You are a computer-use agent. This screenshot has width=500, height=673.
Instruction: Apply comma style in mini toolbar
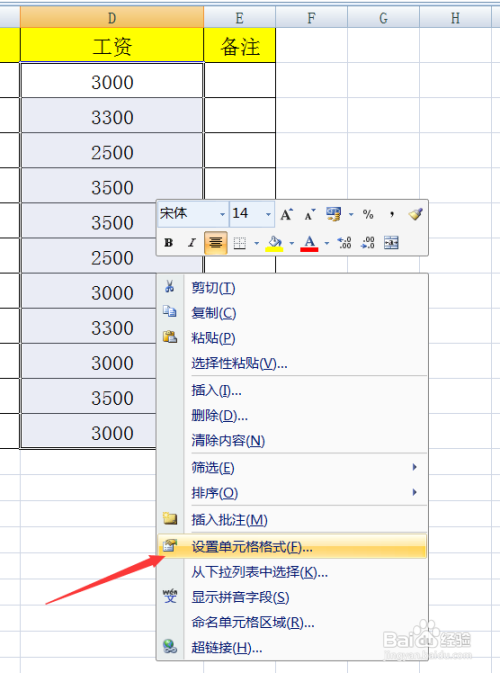coord(391,214)
